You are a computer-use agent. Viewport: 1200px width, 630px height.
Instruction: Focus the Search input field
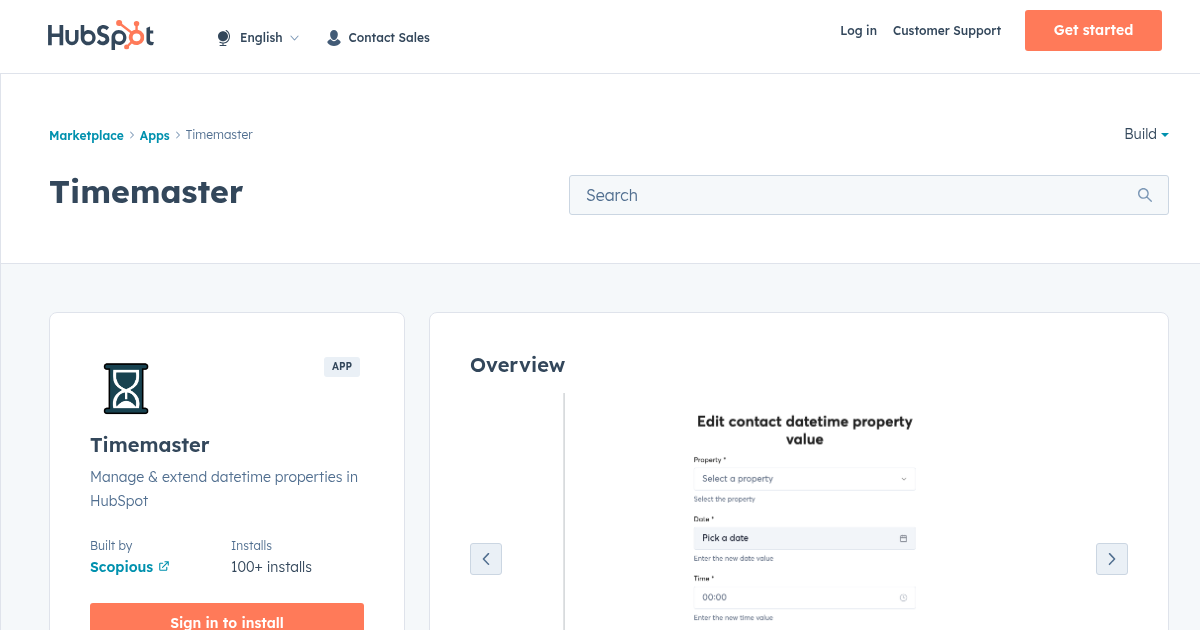[868, 195]
